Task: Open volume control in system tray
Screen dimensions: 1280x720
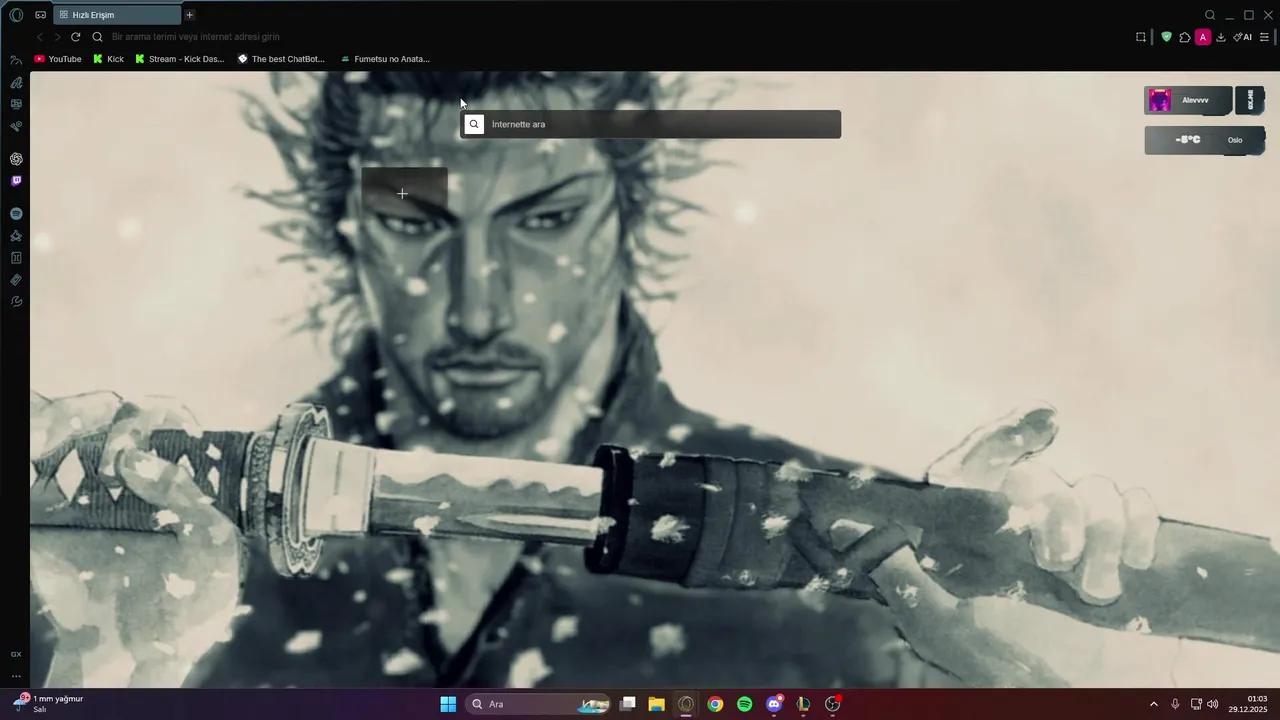Action: pyautogui.click(x=1213, y=704)
